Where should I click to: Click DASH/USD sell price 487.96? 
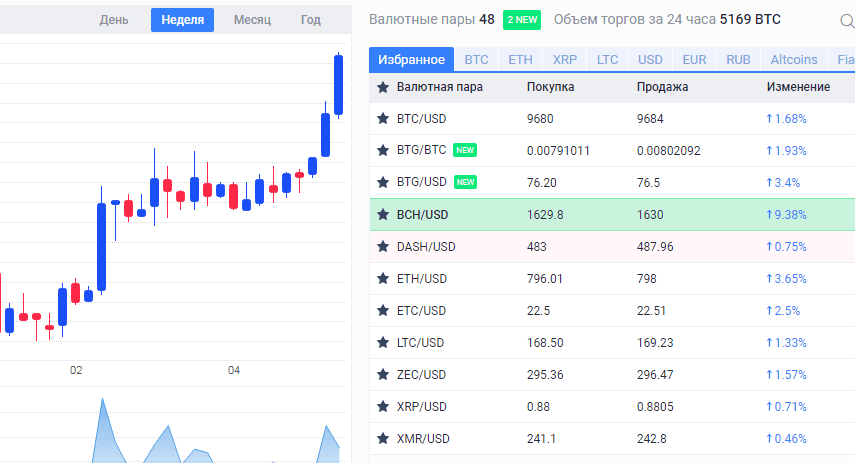655,246
